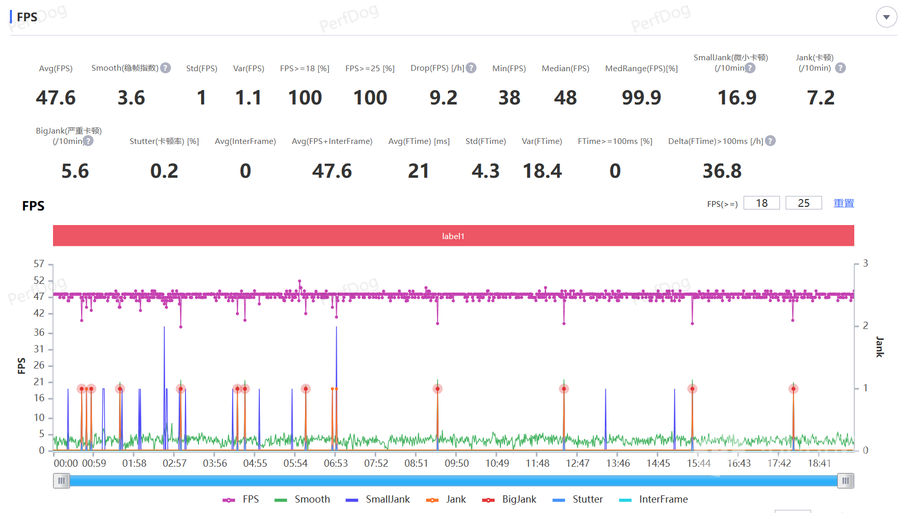Click help icon beside Delta(FTime)>100ms
900x513 pixels.
tap(770, 141)
